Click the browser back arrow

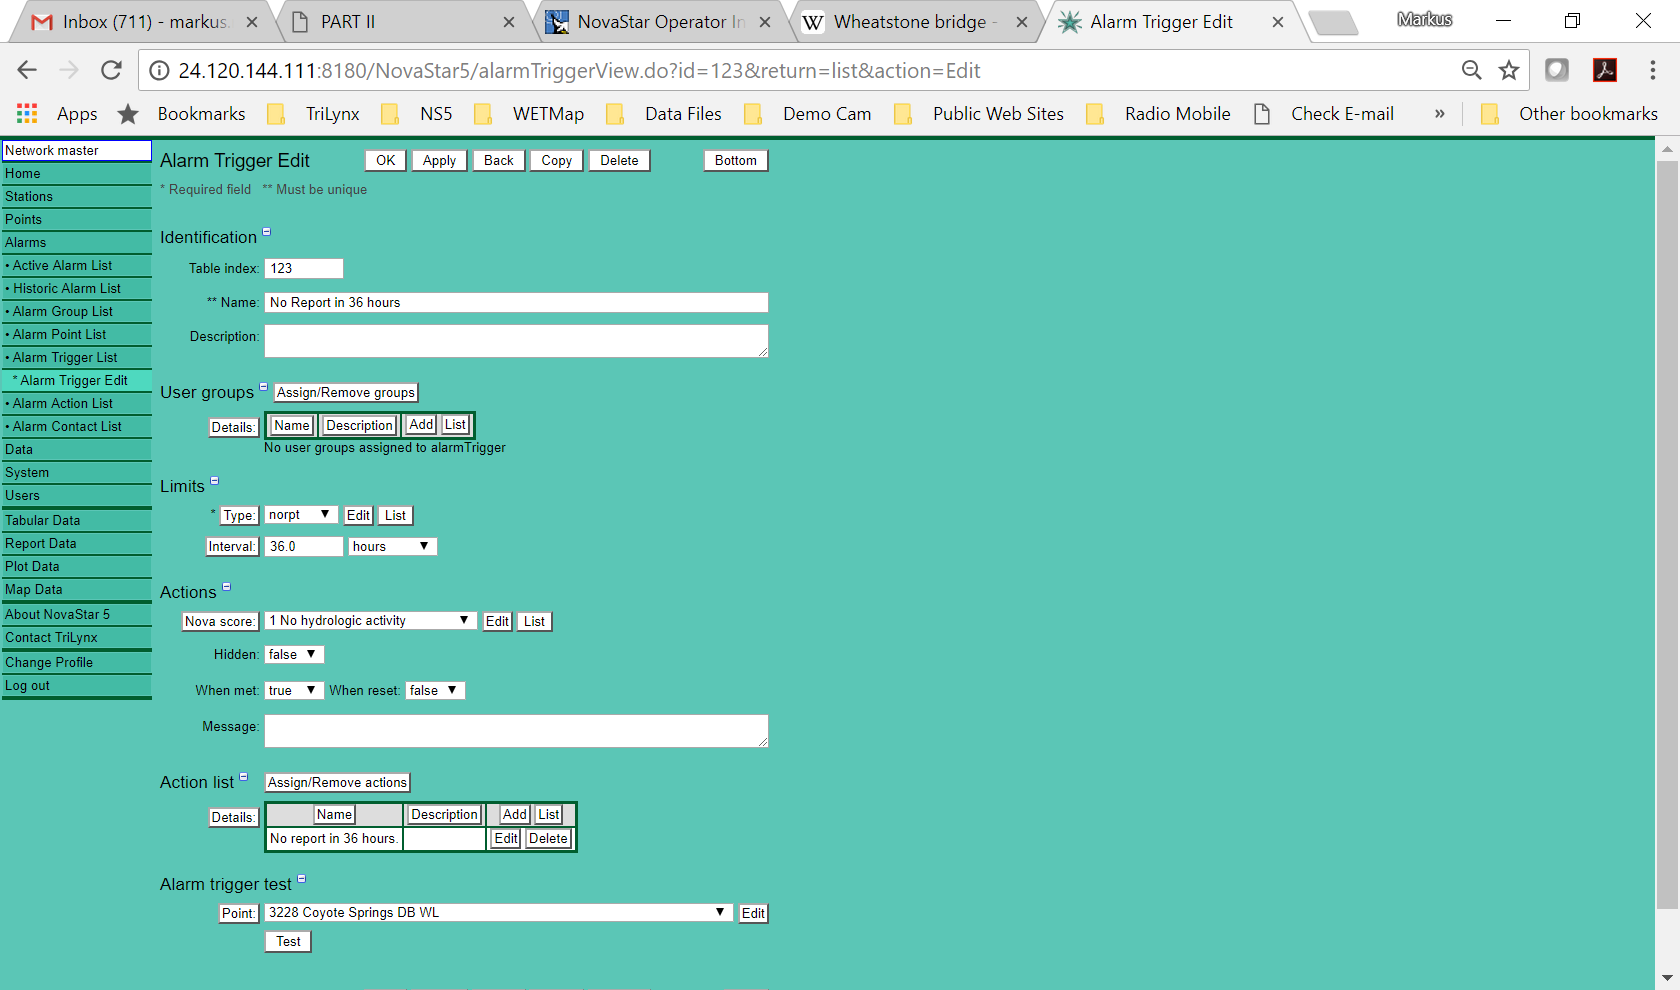pyautogui.click(x=27, y=70)
